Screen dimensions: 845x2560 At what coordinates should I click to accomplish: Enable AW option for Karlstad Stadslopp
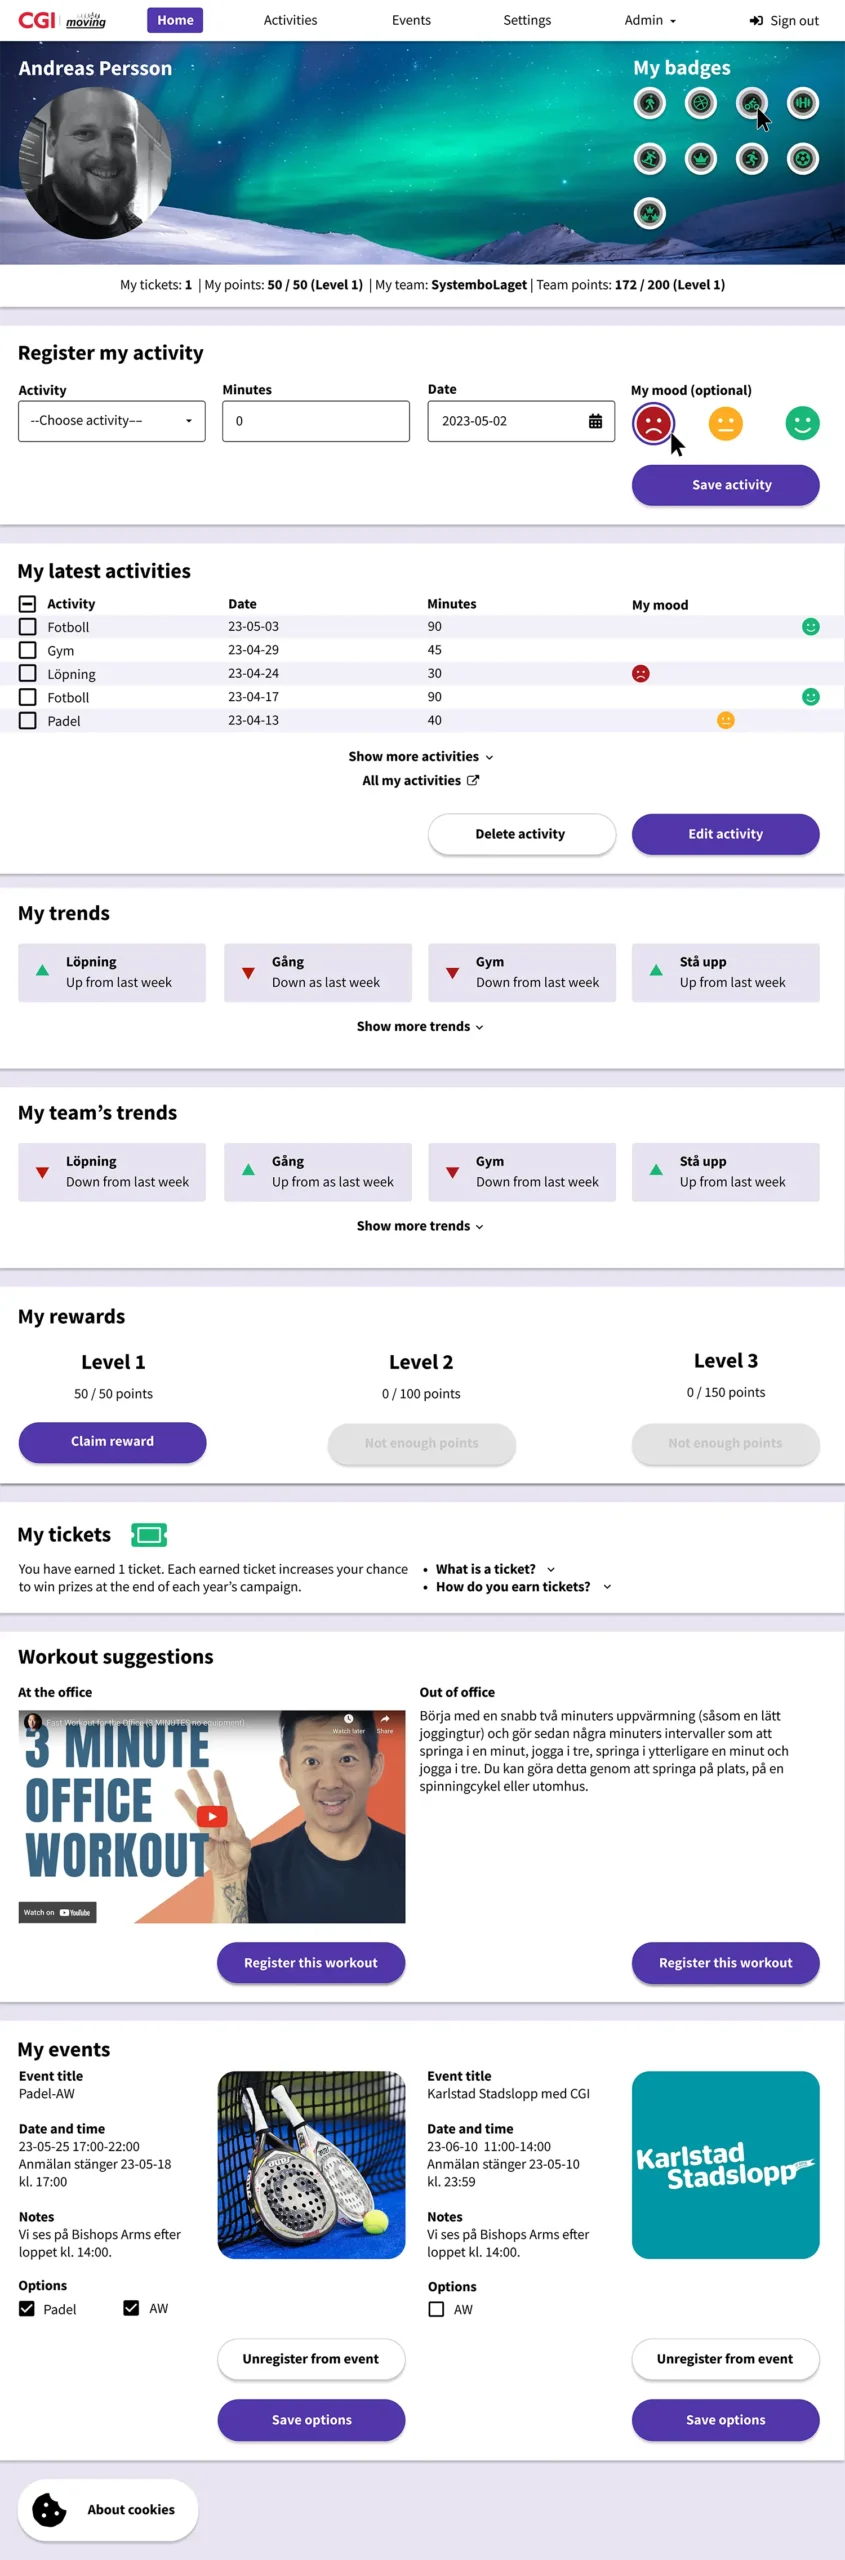436,2309
